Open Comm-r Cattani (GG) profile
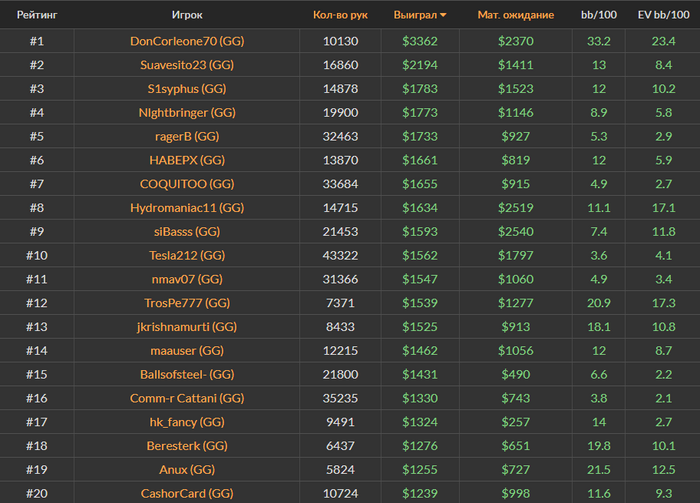 pos(187,398)
